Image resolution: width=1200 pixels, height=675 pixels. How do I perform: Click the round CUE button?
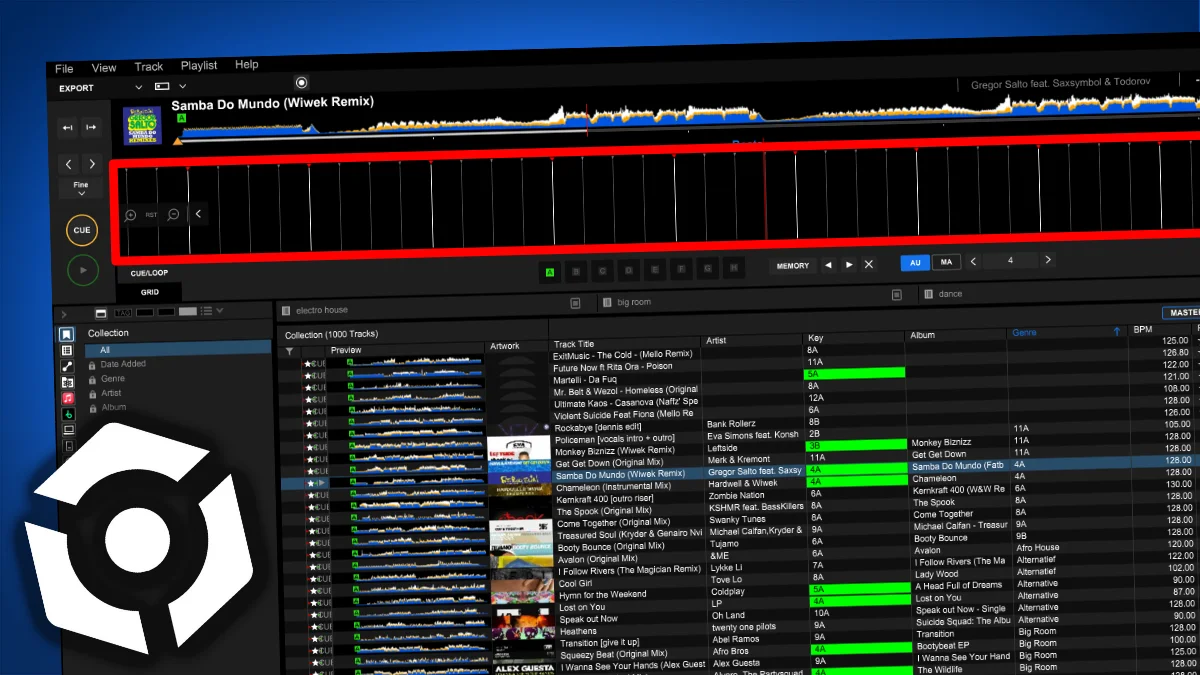82,230
